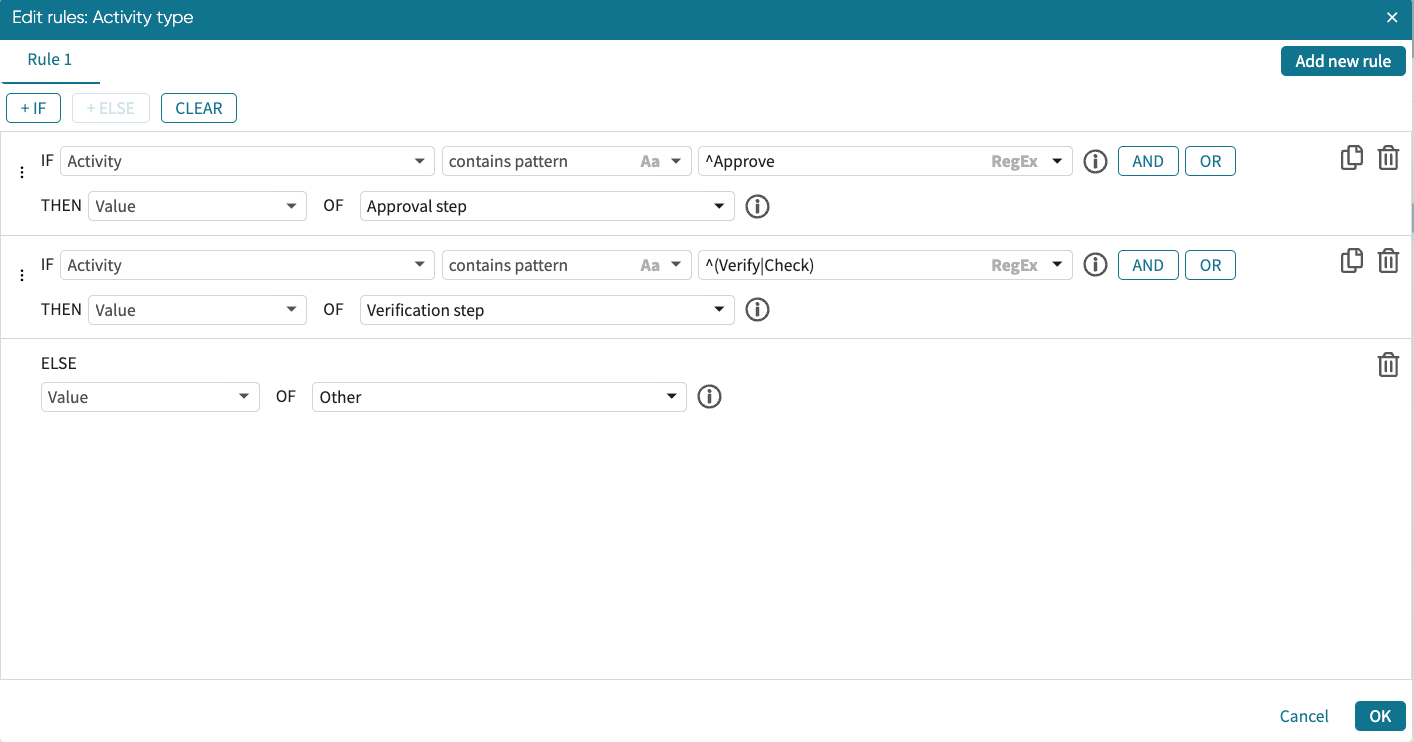Toggle case sensitivity Aa in first condition
This screenshot has width=1414, height=742.
650,161
